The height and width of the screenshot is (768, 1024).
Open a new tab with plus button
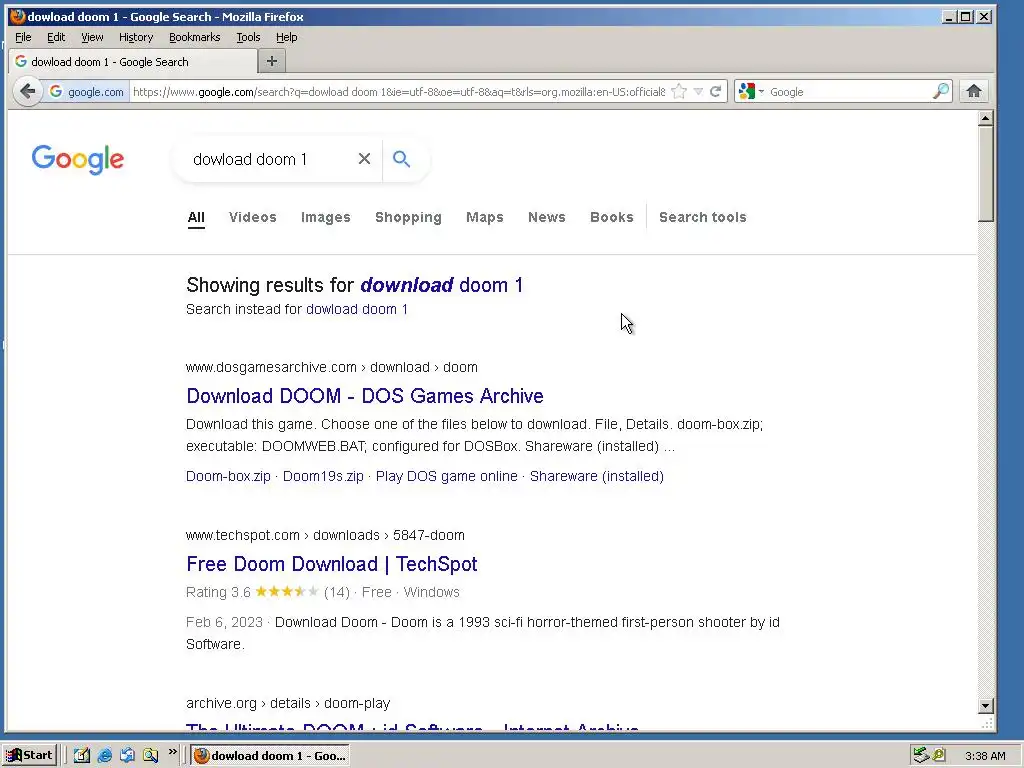272,61
